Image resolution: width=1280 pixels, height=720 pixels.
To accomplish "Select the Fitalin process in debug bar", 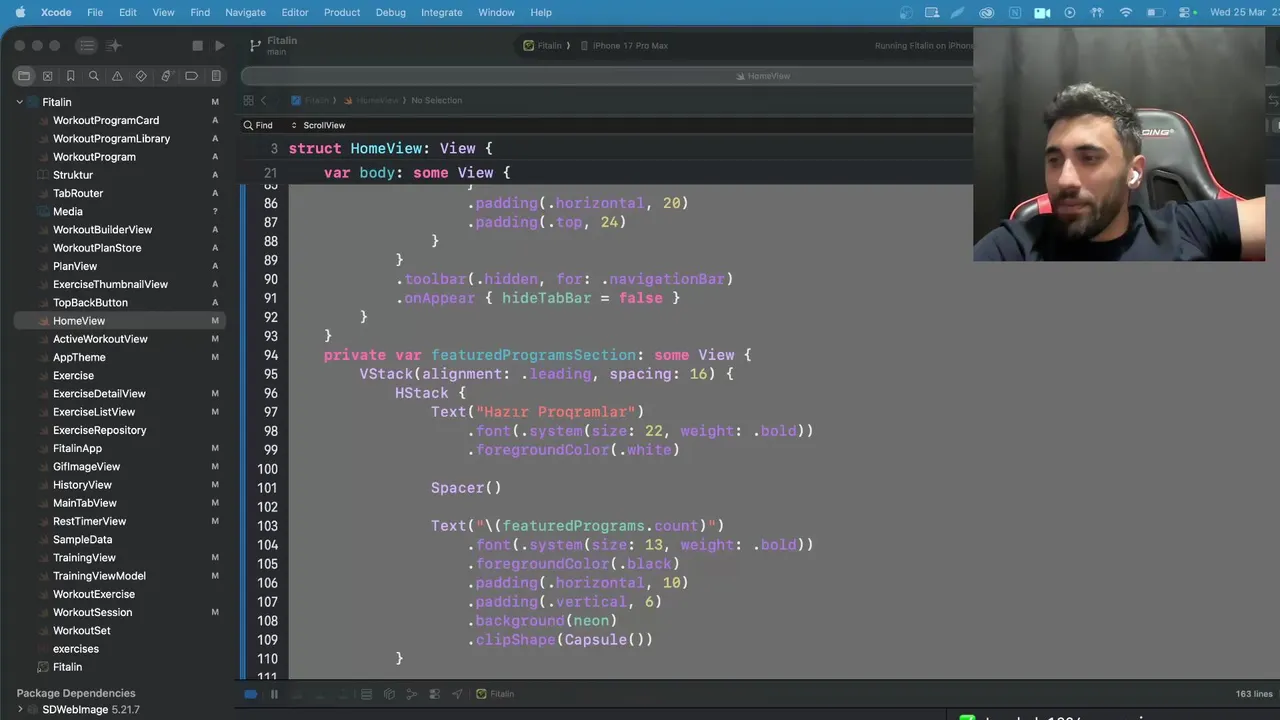I will click(495, 694).
